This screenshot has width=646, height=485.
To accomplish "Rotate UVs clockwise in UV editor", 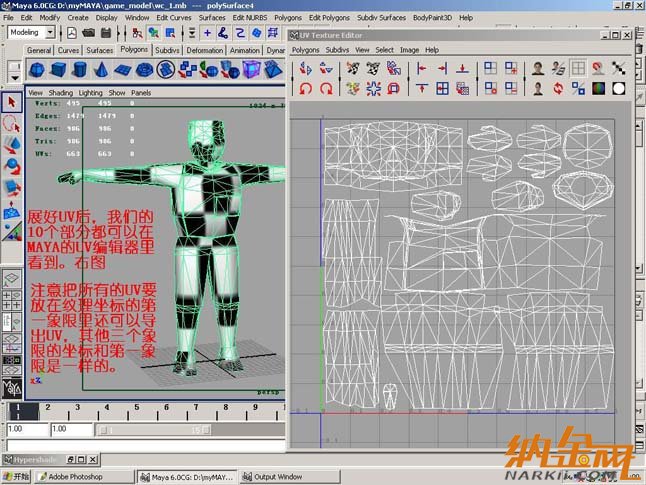I will coord(326,88).
